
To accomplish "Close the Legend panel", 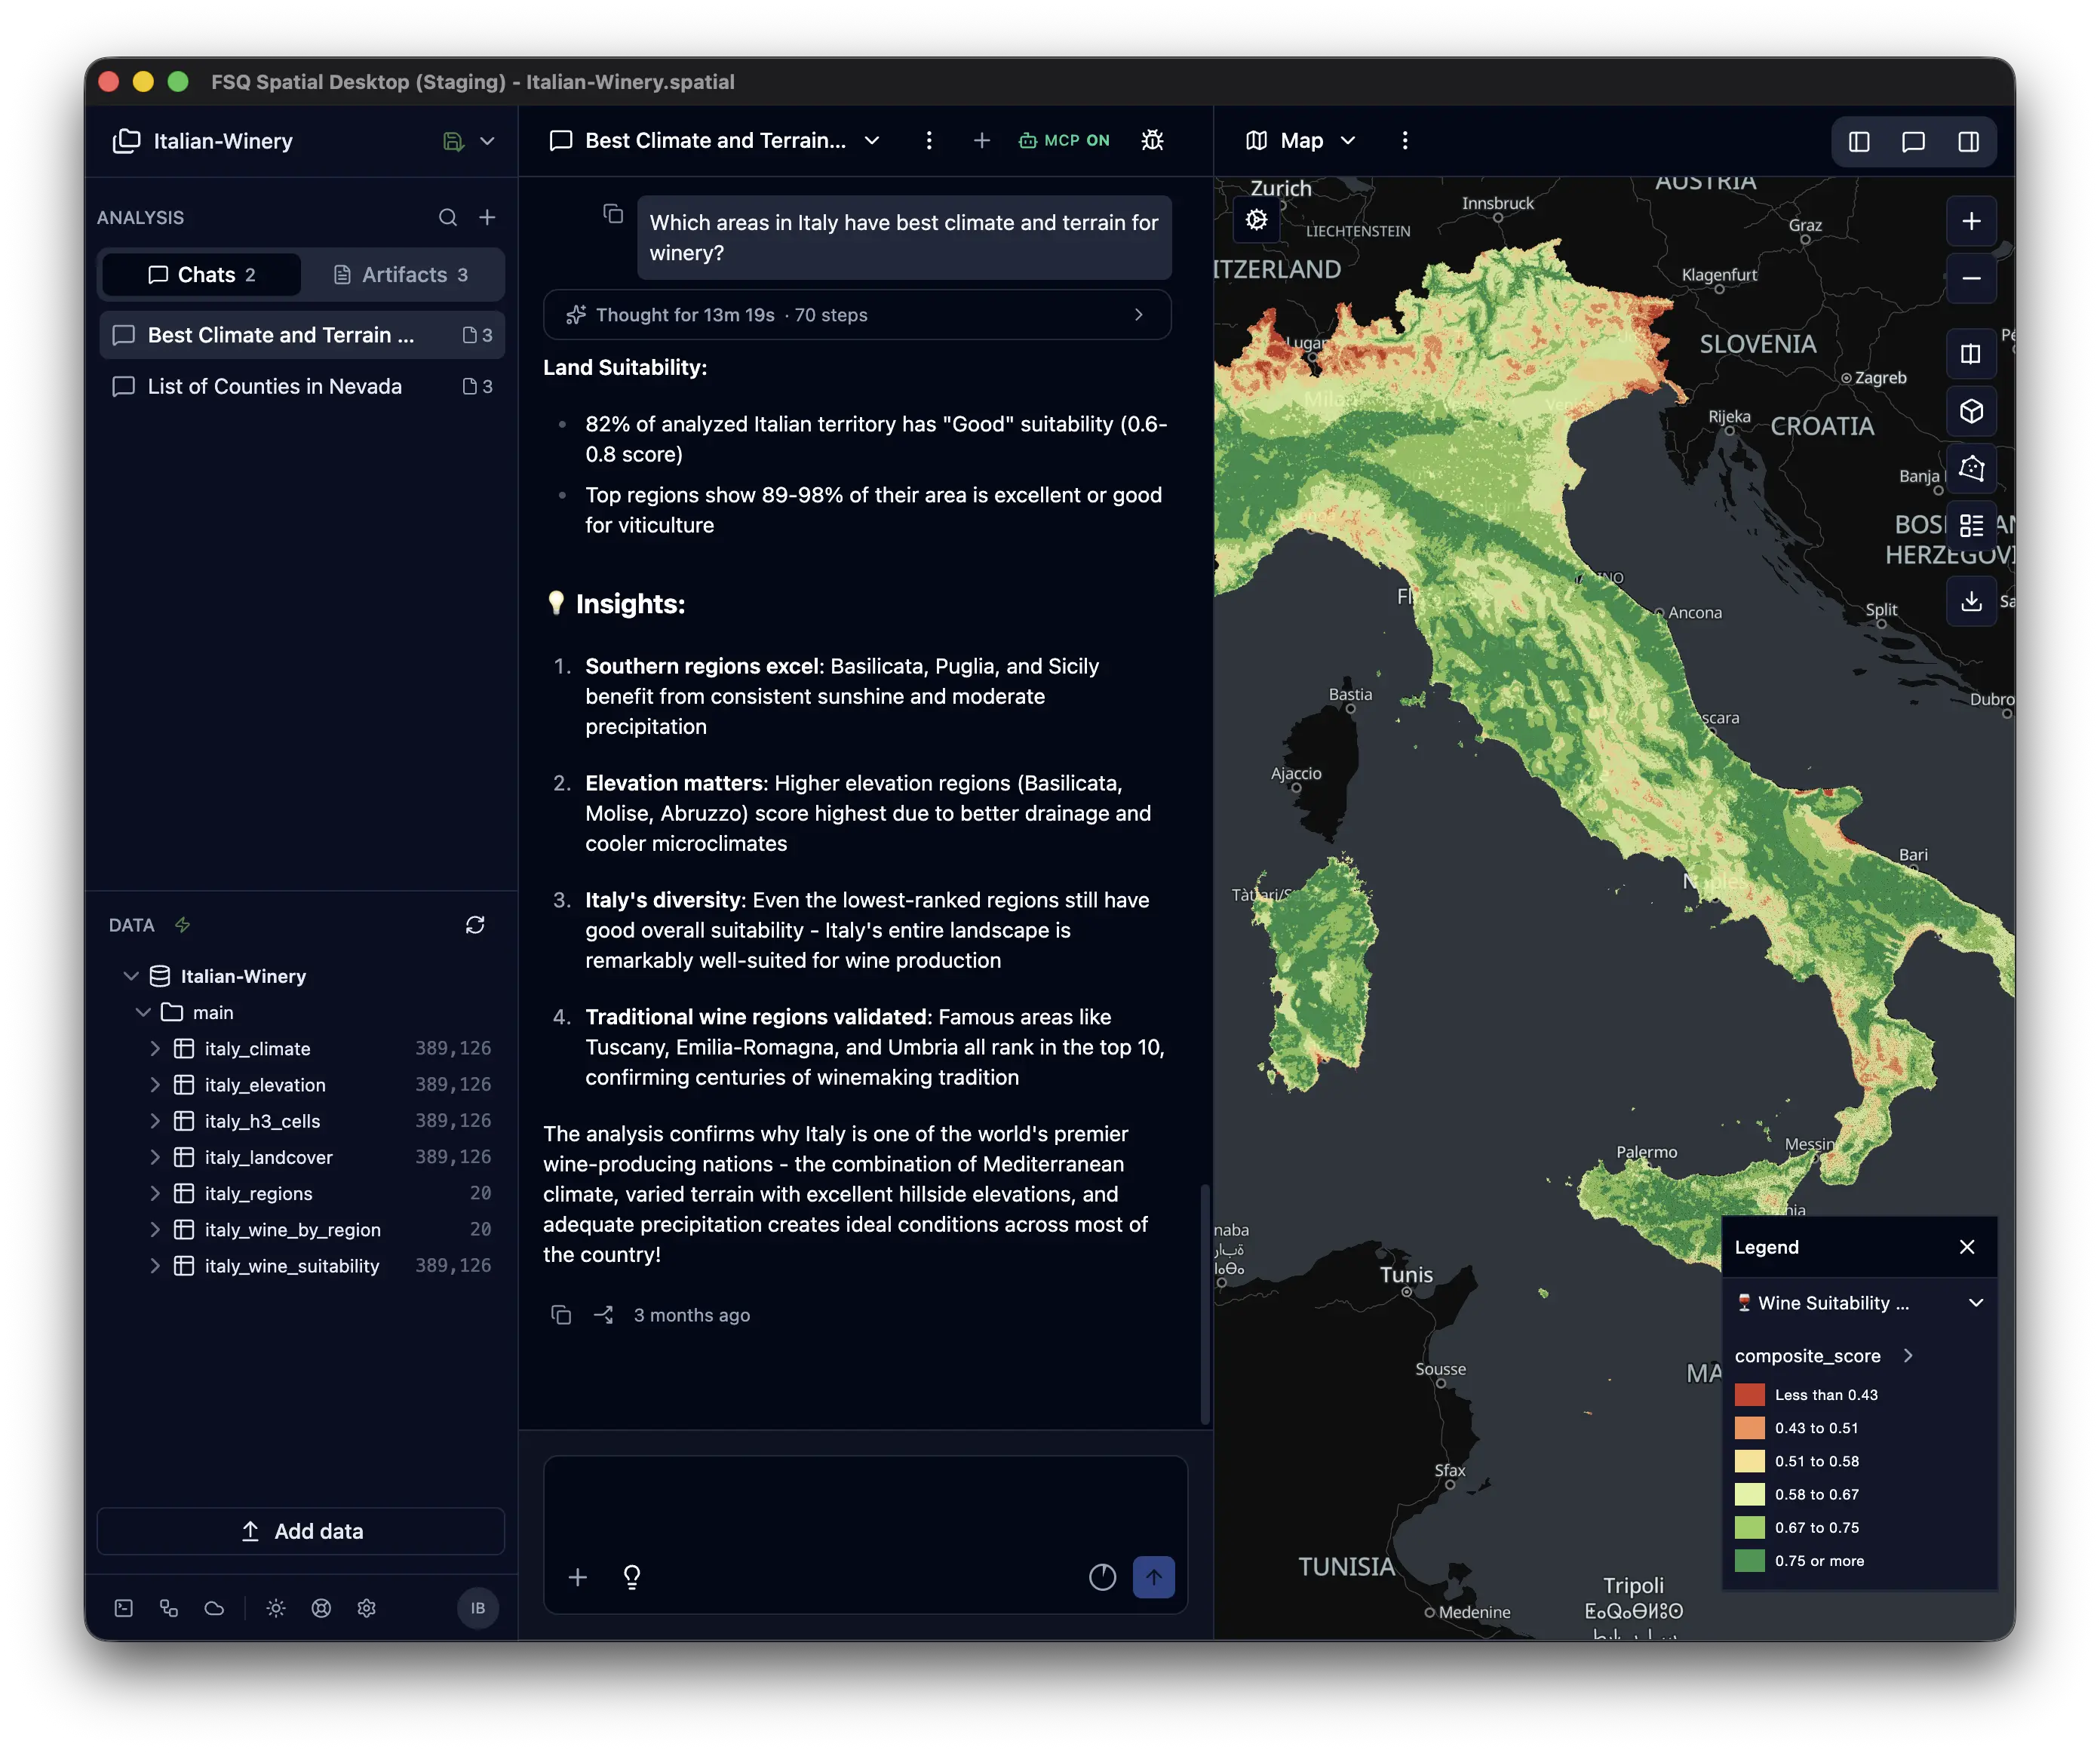I will coord(1966,1246).
